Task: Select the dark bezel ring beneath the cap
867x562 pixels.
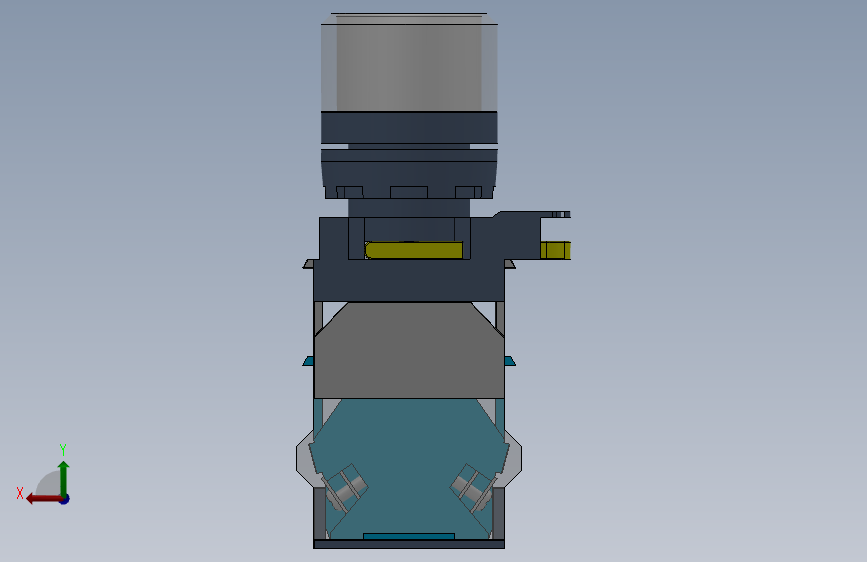Action: coord(409,128)
